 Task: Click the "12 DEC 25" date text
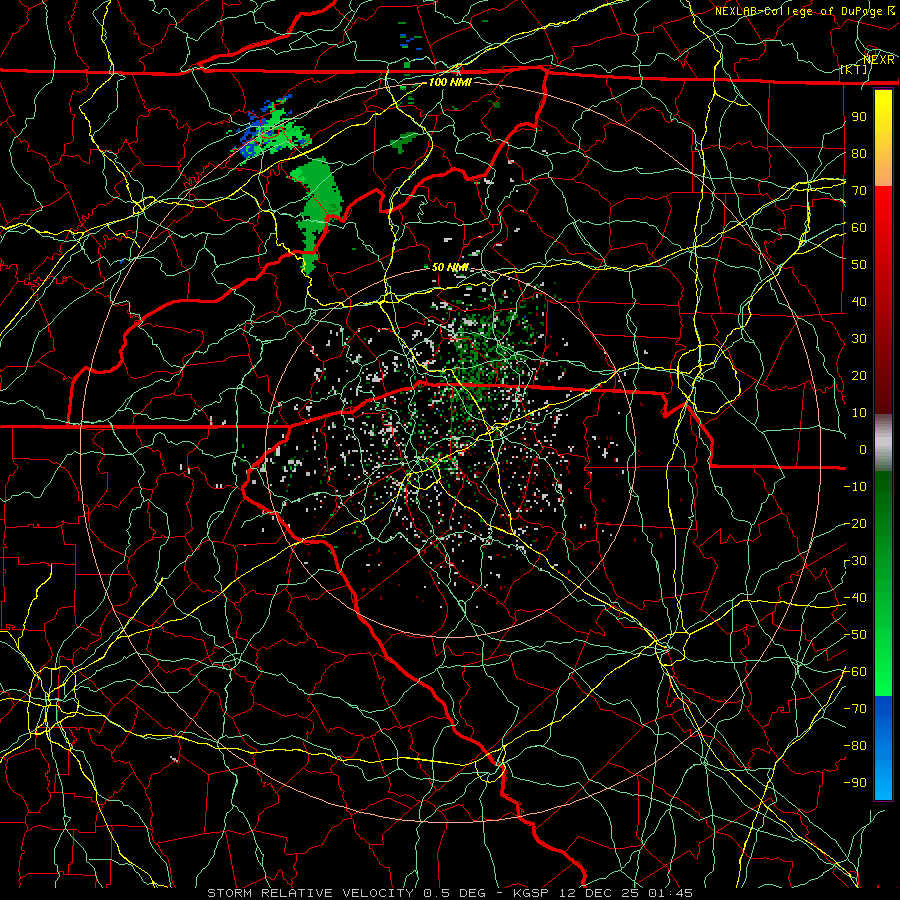(x=599, y=893)
